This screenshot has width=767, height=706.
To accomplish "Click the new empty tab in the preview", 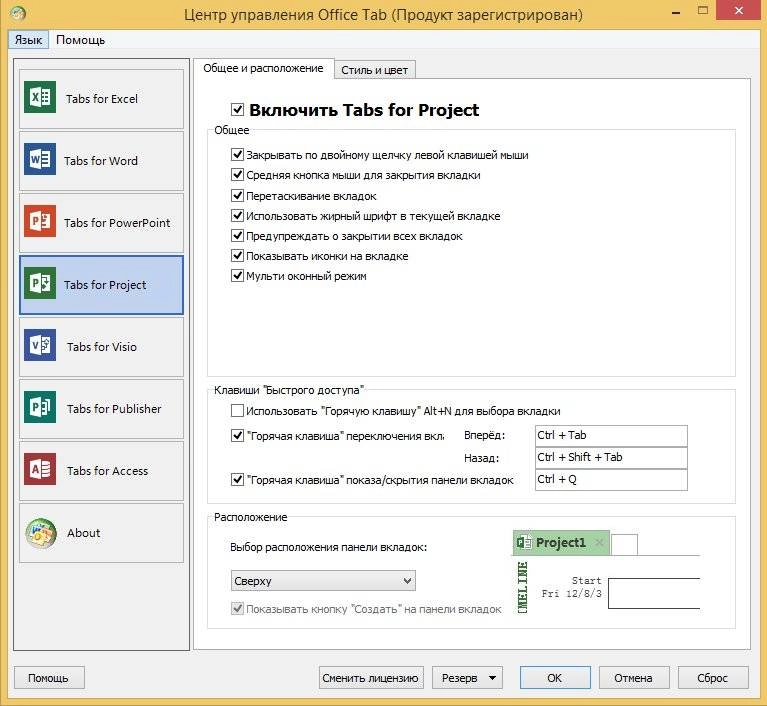I will tap(624, 545).
